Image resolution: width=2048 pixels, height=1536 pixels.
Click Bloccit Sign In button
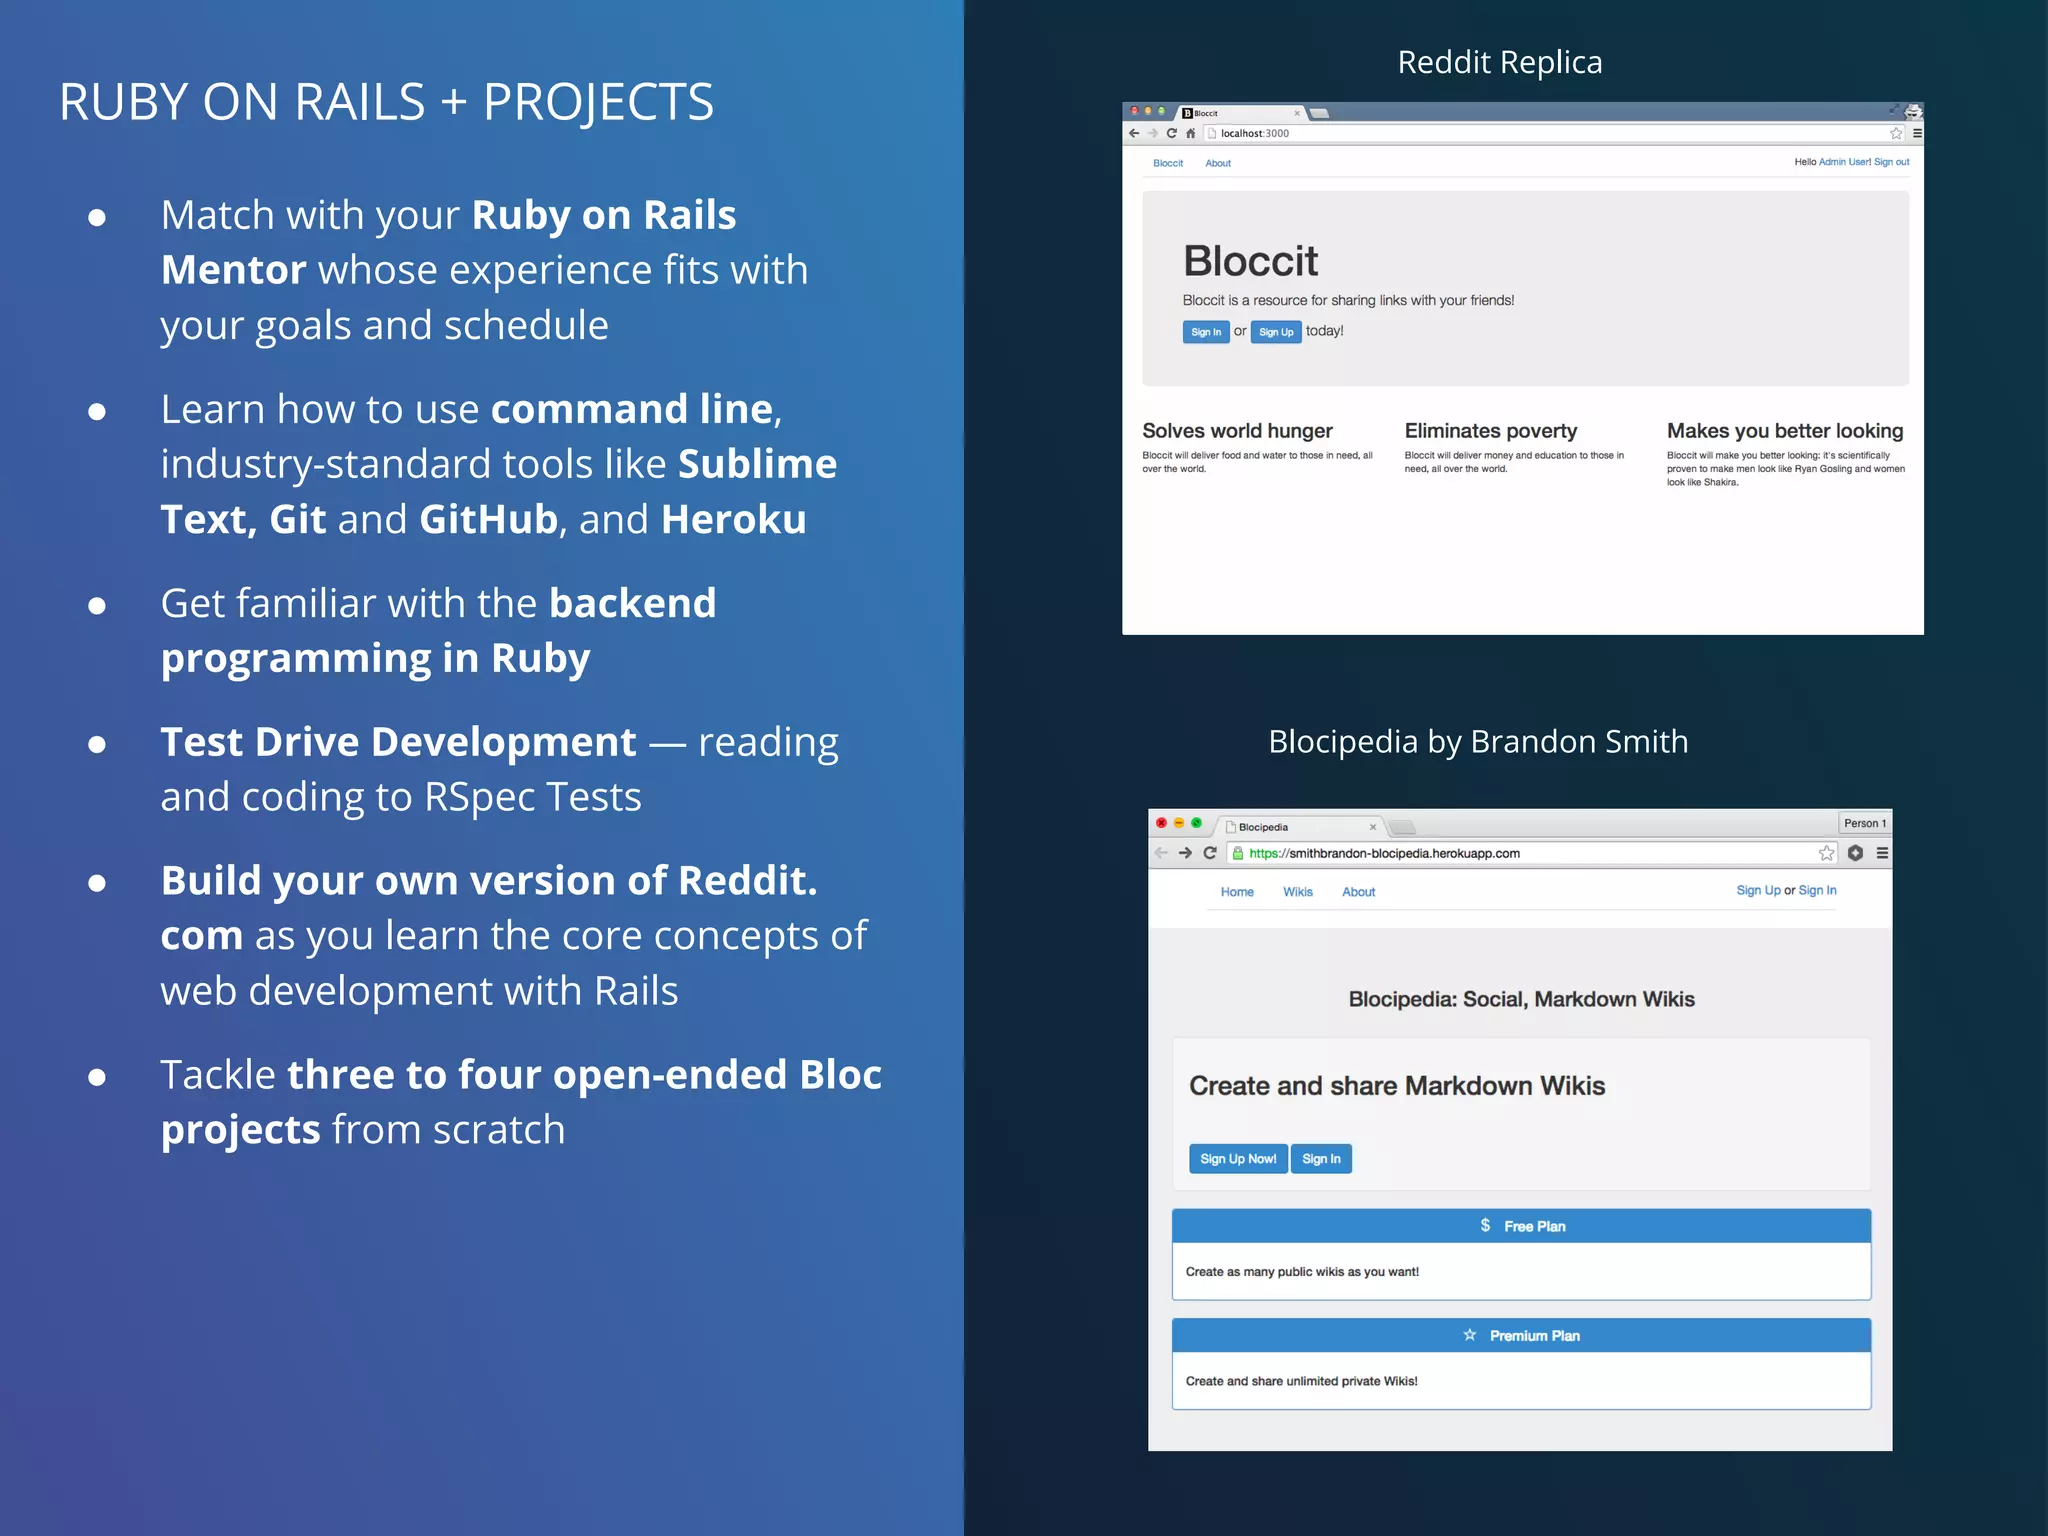tap(1206, 332)
